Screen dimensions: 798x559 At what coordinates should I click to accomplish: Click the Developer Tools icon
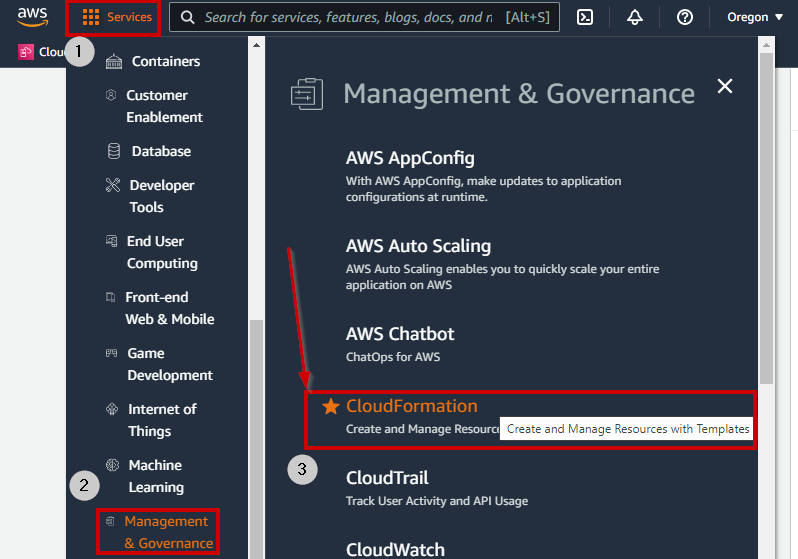click(113, 185)
